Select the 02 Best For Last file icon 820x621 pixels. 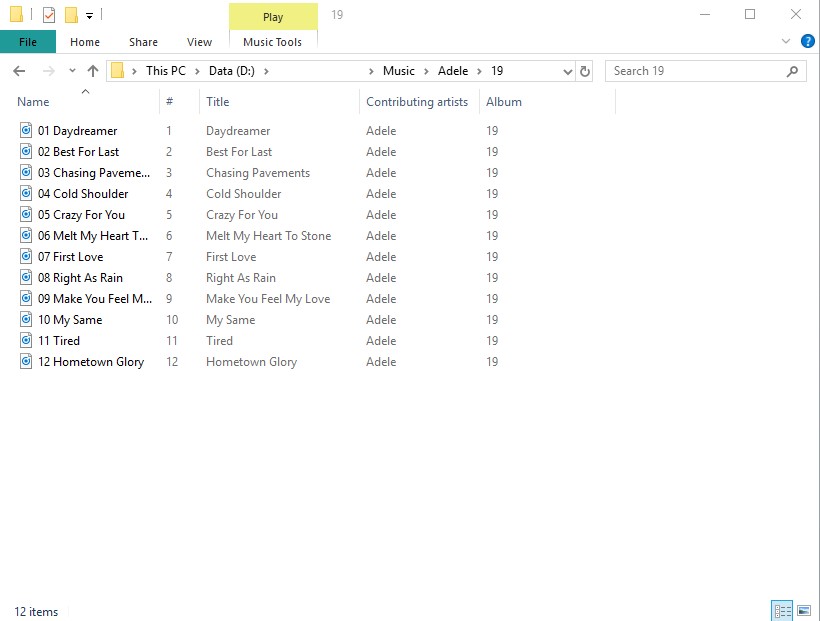tap(26, 151)
